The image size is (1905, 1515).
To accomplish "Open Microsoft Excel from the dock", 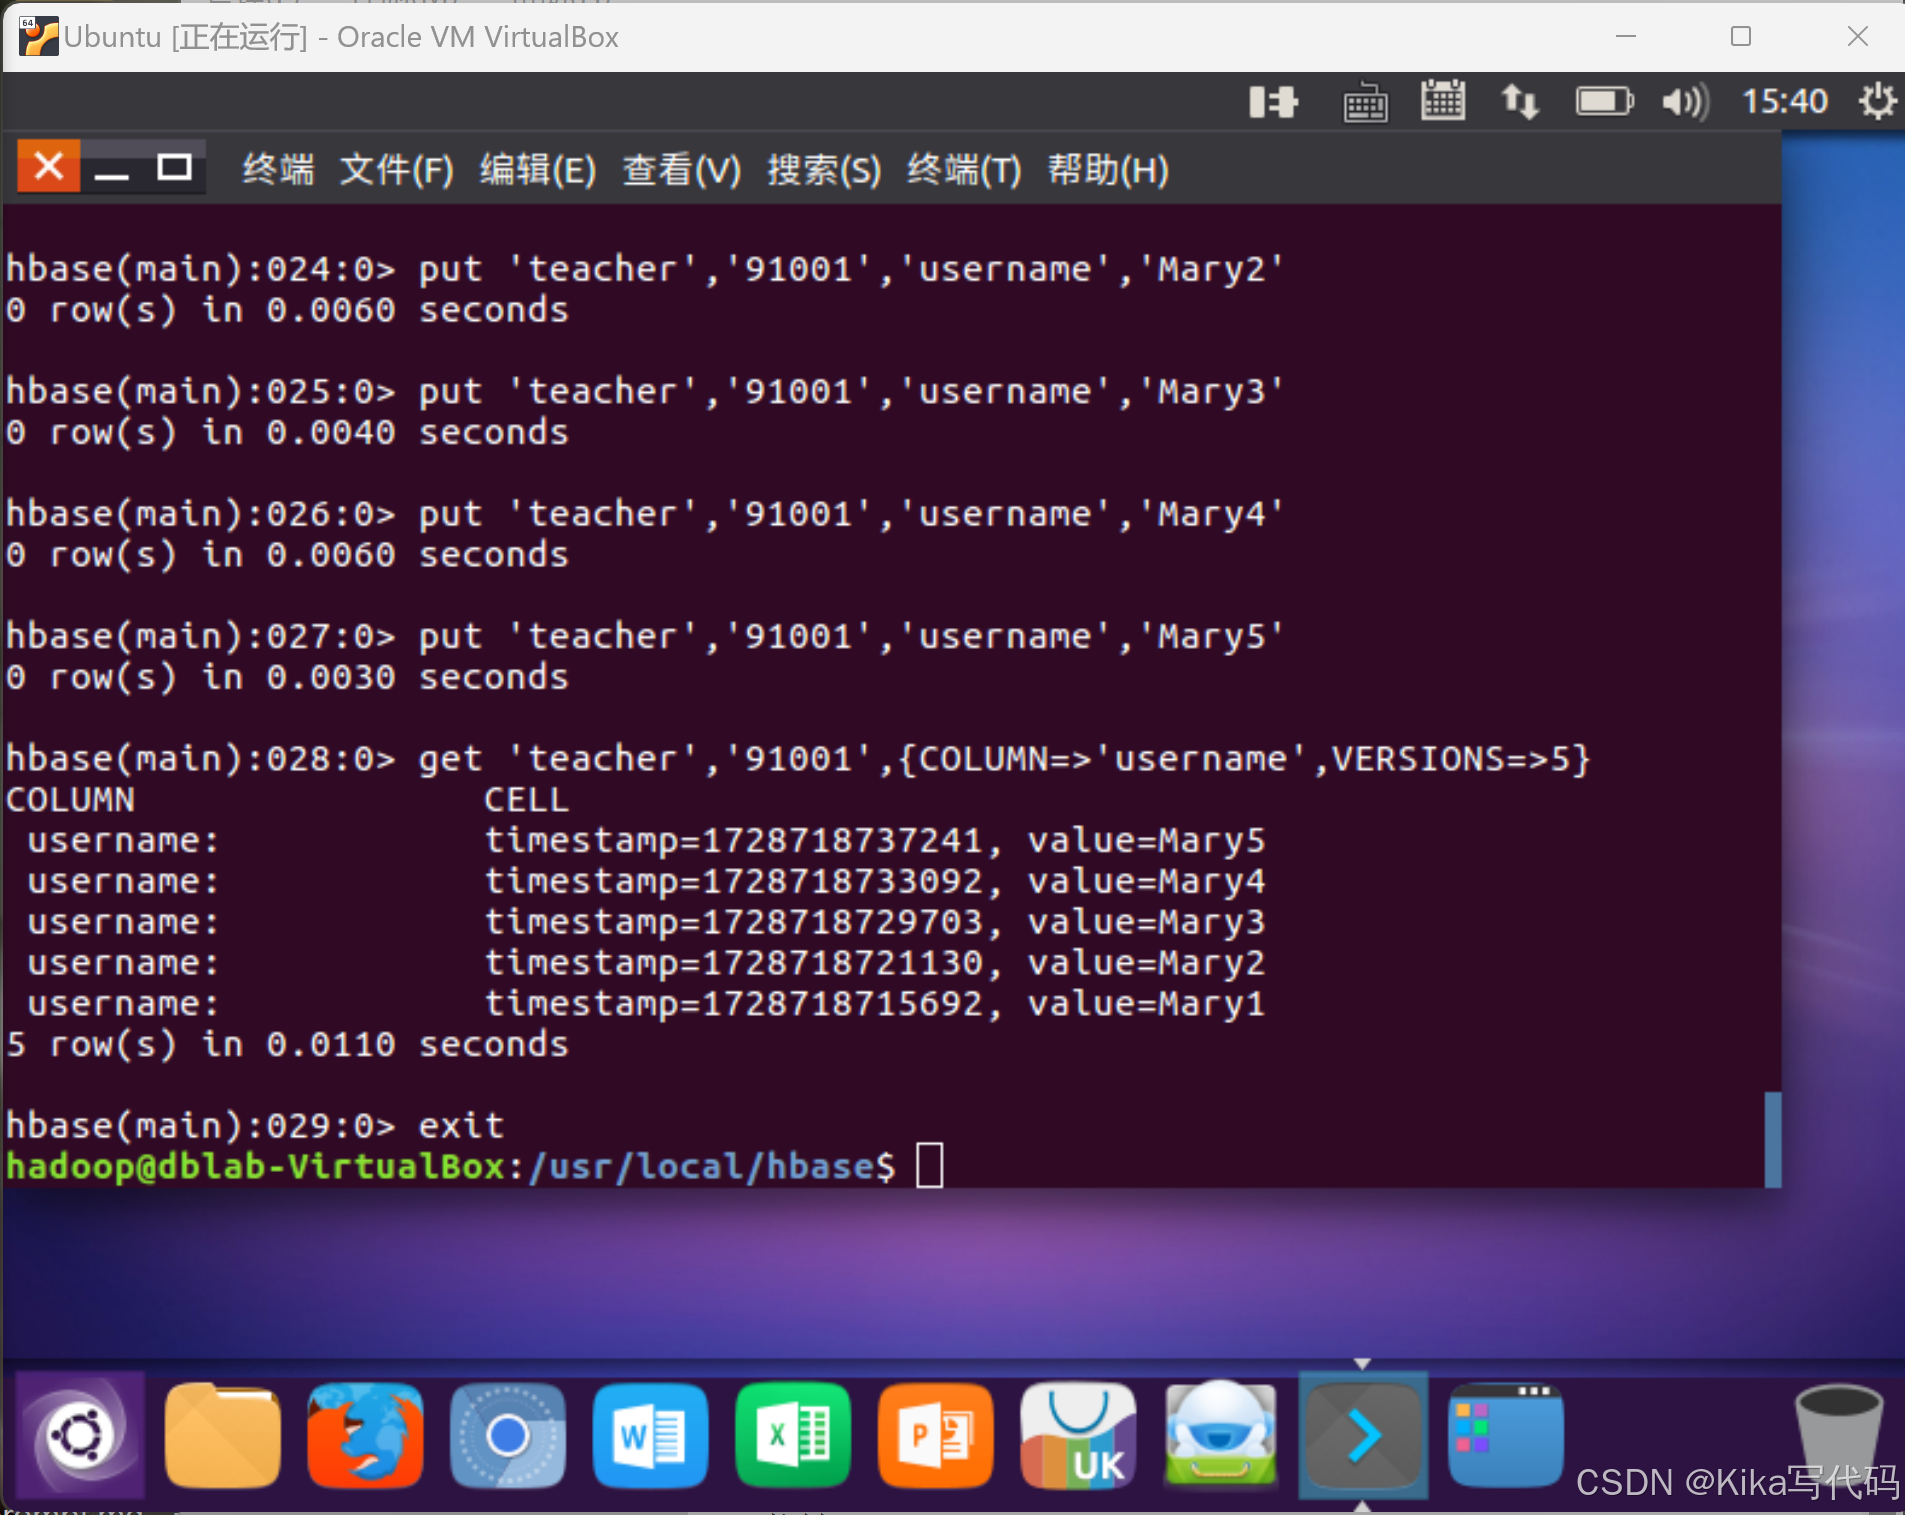I will tap(792, 1435).
